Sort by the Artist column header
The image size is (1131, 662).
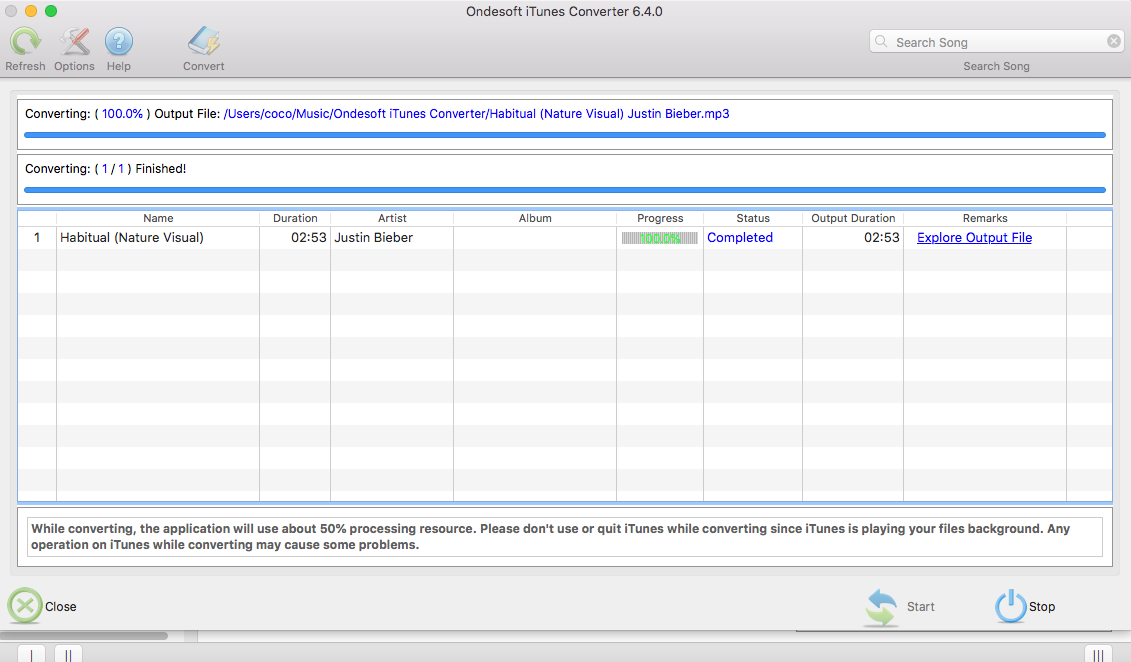(392, 218)
